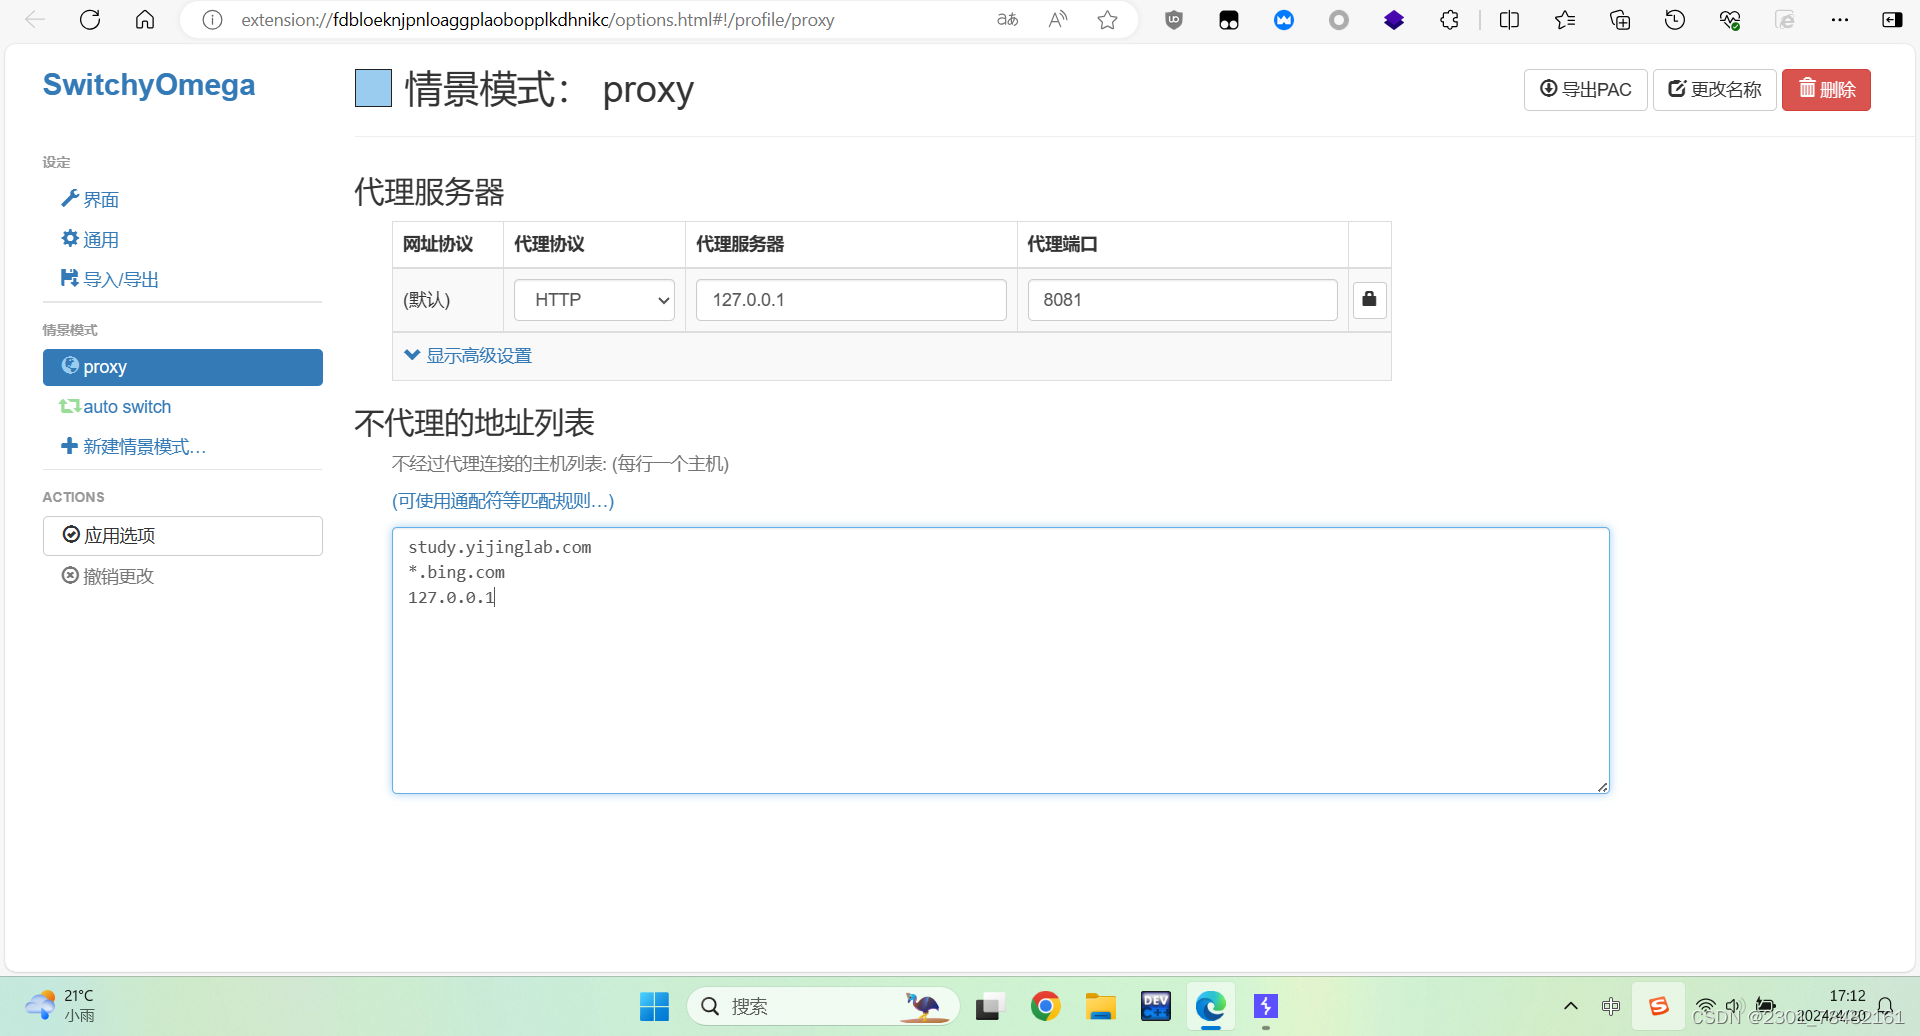Open the favorites list icon

[1565, 20]
